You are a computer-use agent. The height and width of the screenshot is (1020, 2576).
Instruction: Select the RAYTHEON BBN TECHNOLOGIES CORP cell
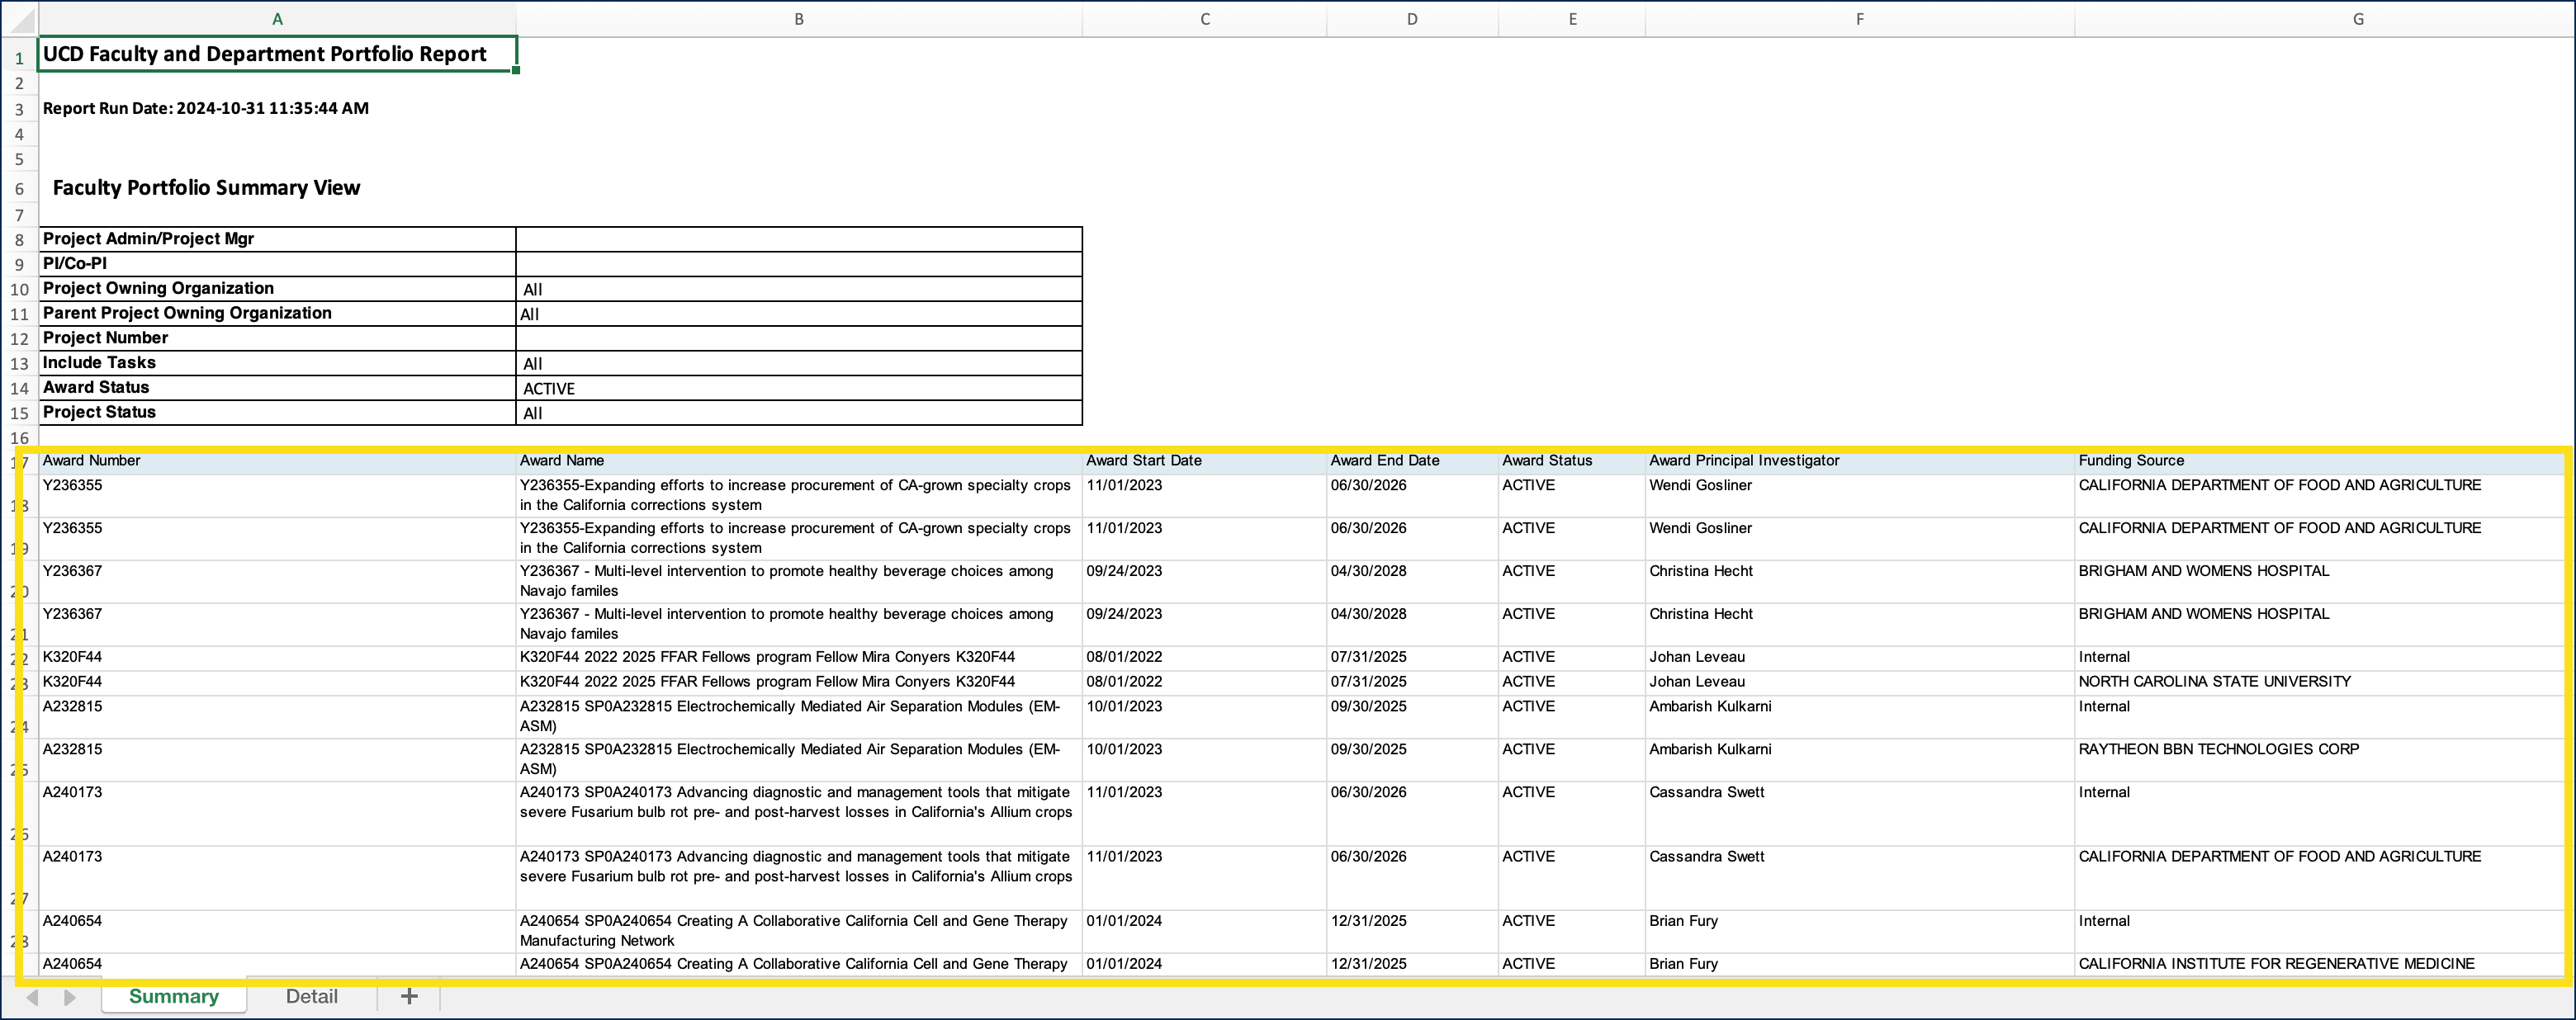click(x=2218, y=749)
